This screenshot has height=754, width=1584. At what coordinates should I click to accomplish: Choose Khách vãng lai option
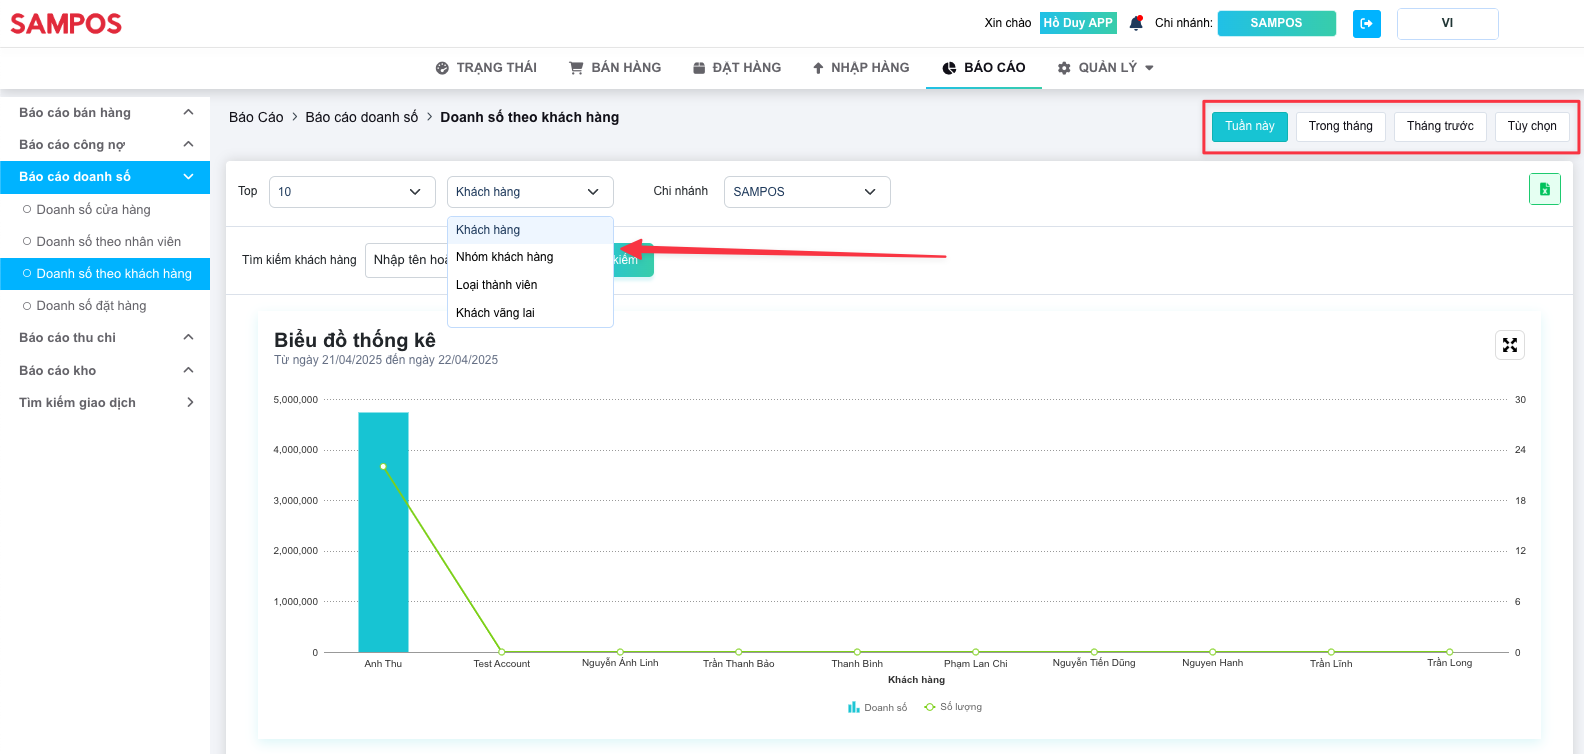[x=530, y=313]
